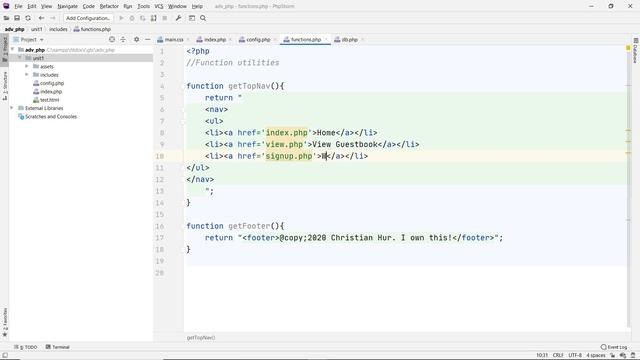640x360 pixels.
Task: Click the Project Structure window icon
Action: coord(192,18)
